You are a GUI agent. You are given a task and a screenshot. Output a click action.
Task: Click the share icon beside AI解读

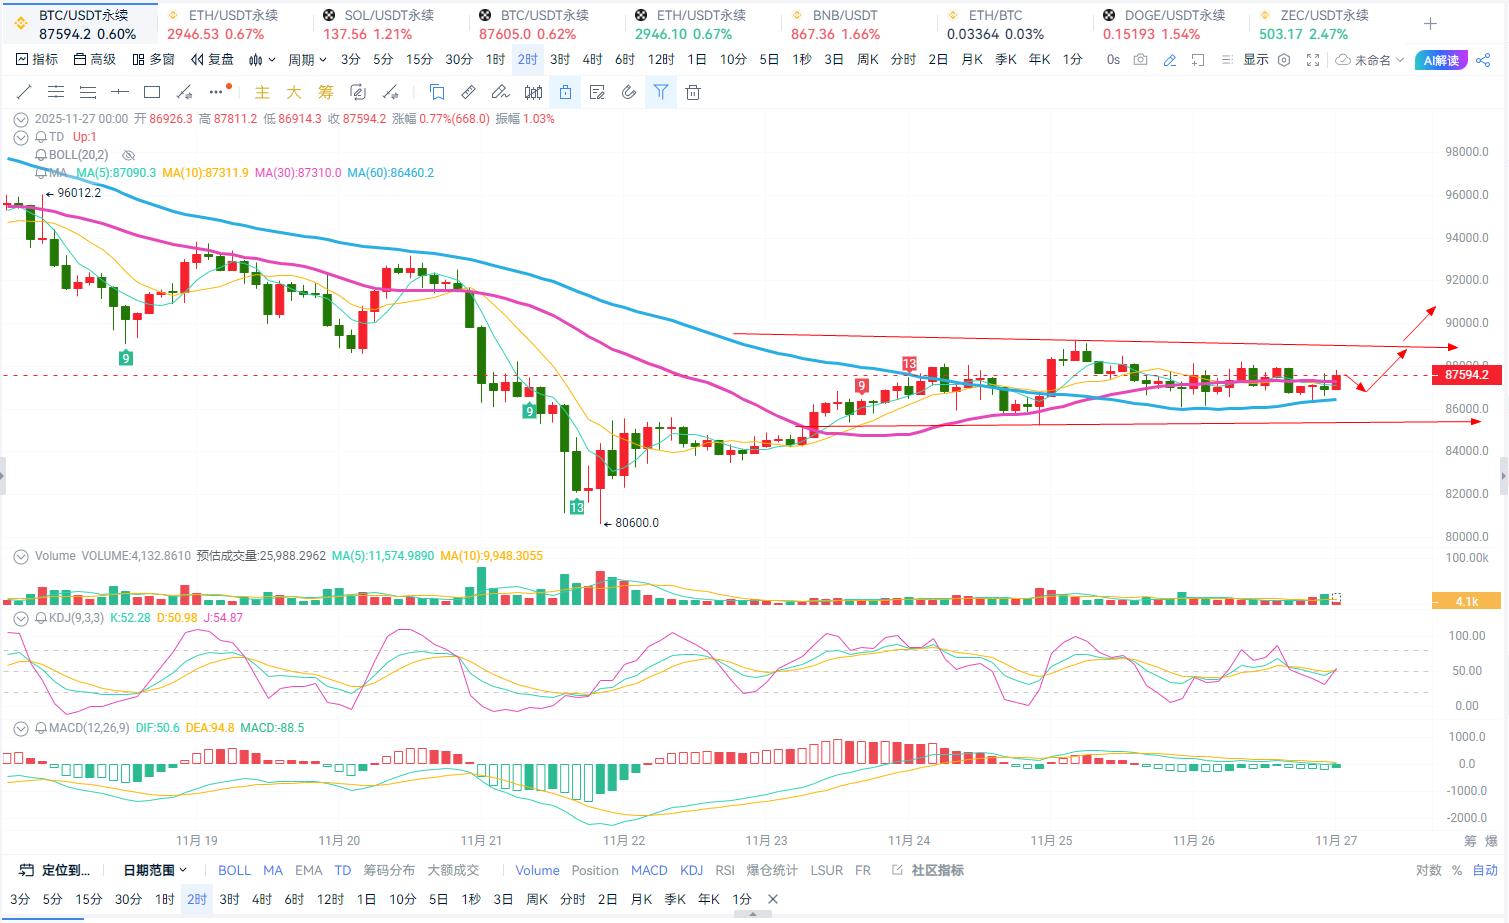coord(1483,60)
